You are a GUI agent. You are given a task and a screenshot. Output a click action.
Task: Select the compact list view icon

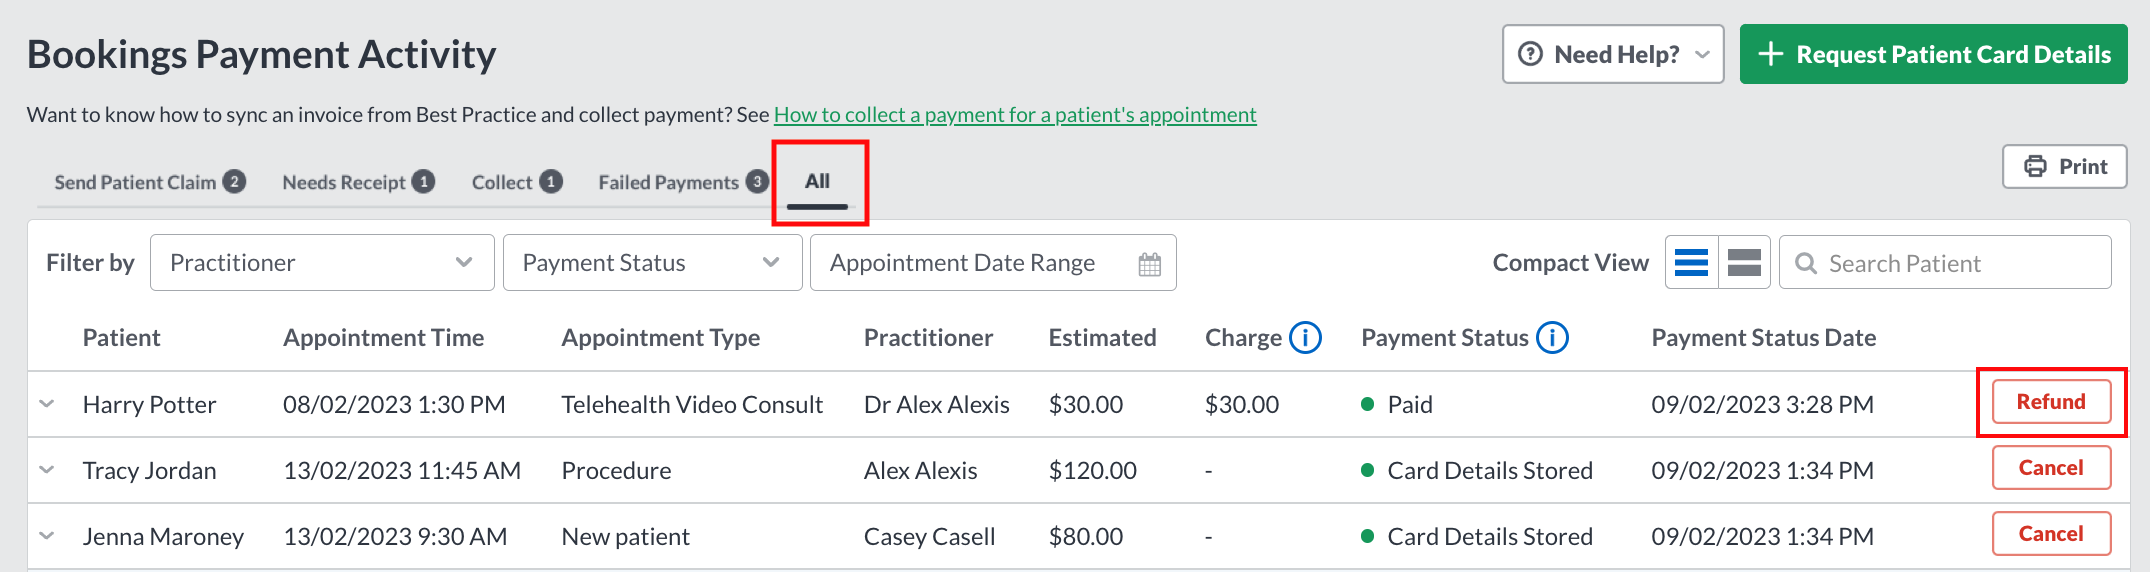[1691, 262]
